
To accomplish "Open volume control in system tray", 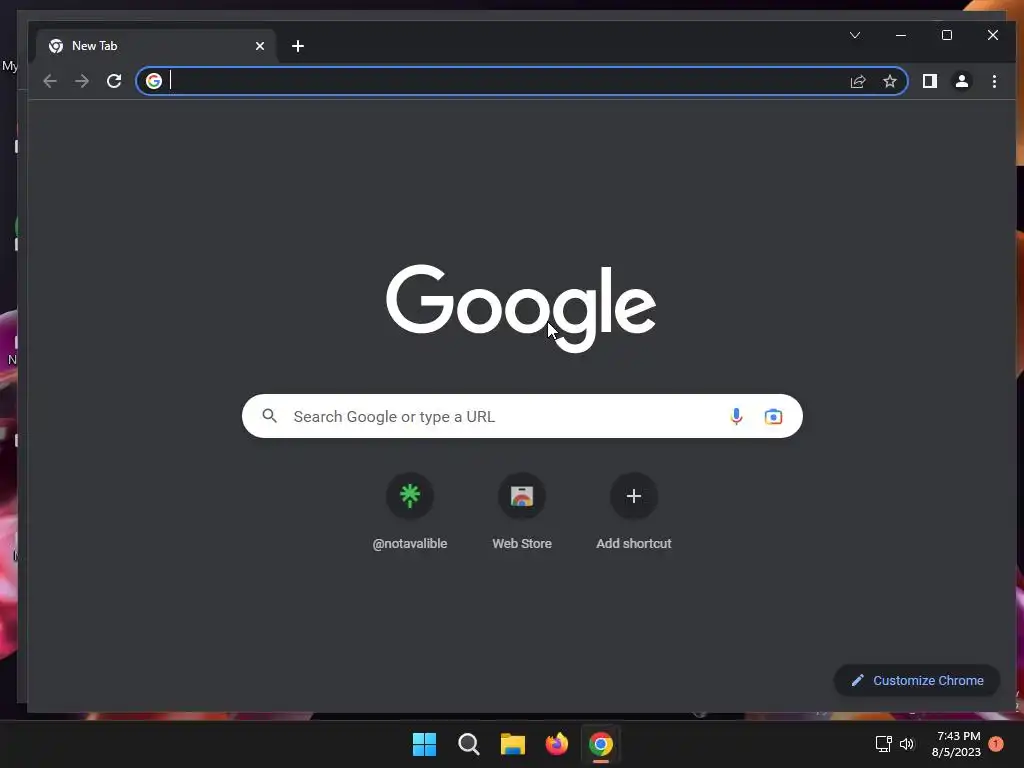I will tap(906, 743).
